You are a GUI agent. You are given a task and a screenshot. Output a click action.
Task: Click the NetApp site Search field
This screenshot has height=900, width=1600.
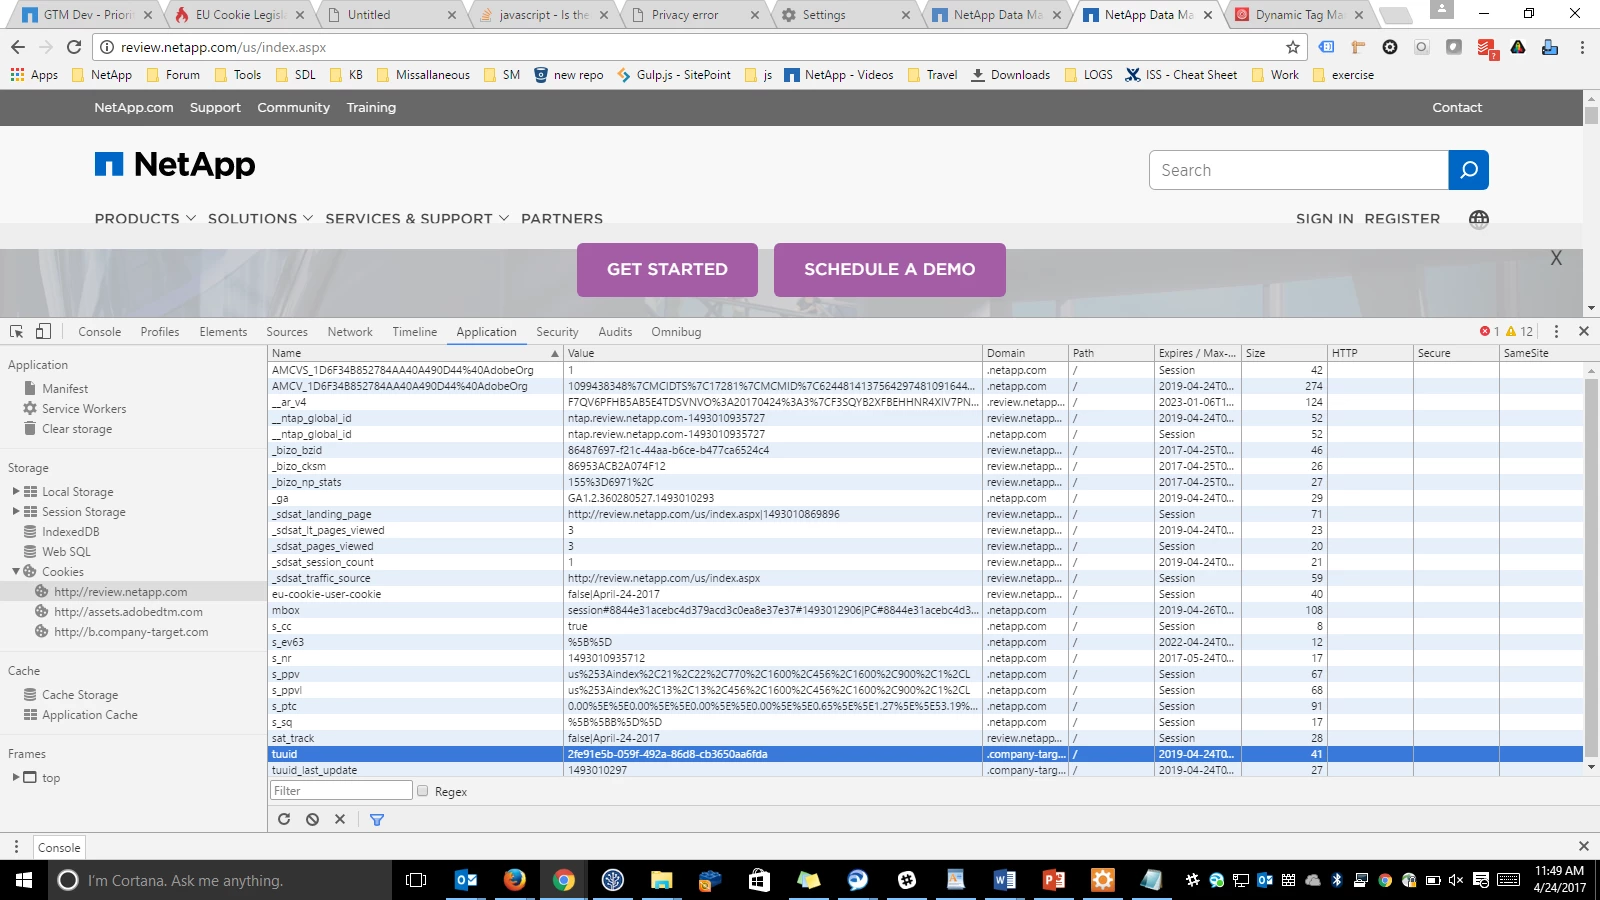[x=1299, y=170]
